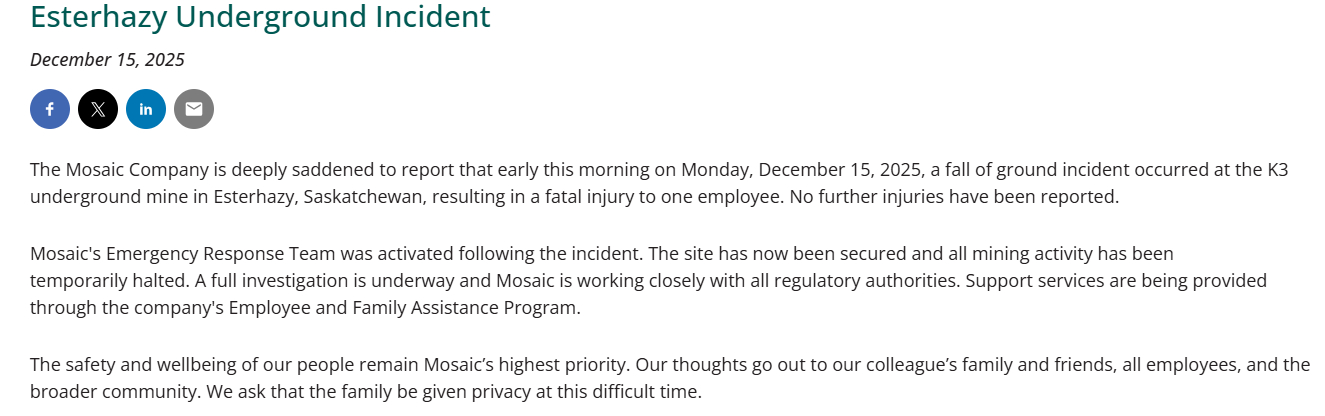
Task: Click the sentence "No further injuries have been reported."
Action: click(x=954, y=196)
